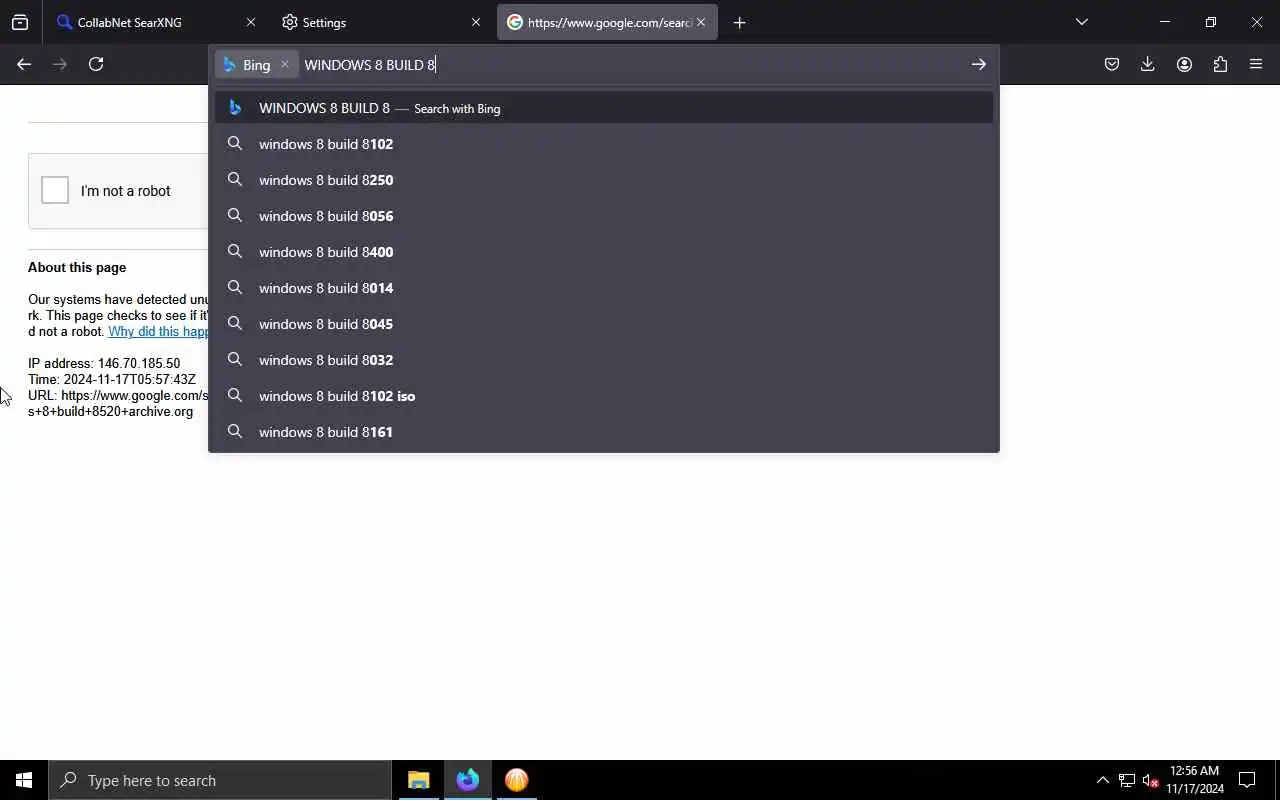
Task: Close the google.com search tab
Action: [701, 22]
